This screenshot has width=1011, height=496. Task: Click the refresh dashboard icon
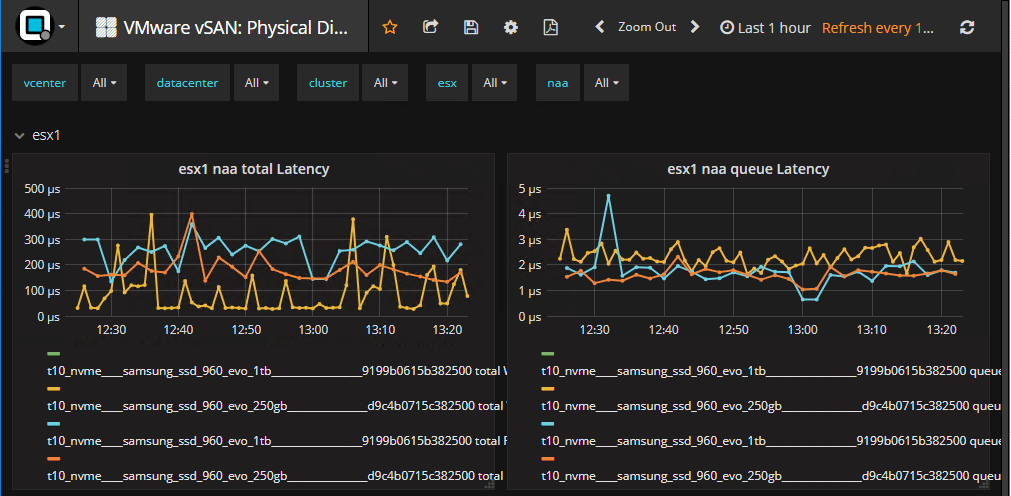966,27
